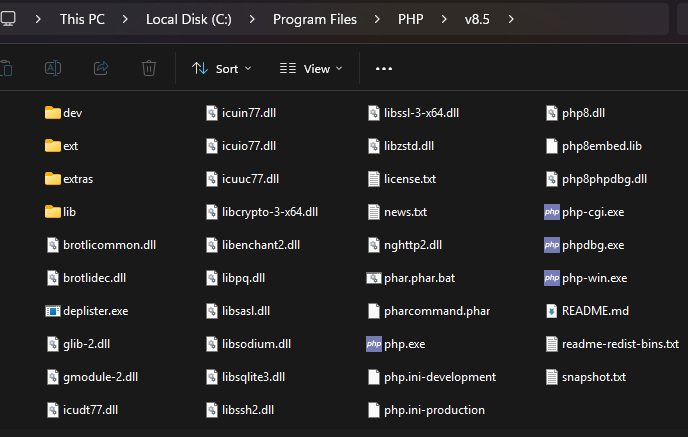Click the phpdbg.exe PHP logo icon
The width and height of the screenshot is (688, 437).
point(552,245)
